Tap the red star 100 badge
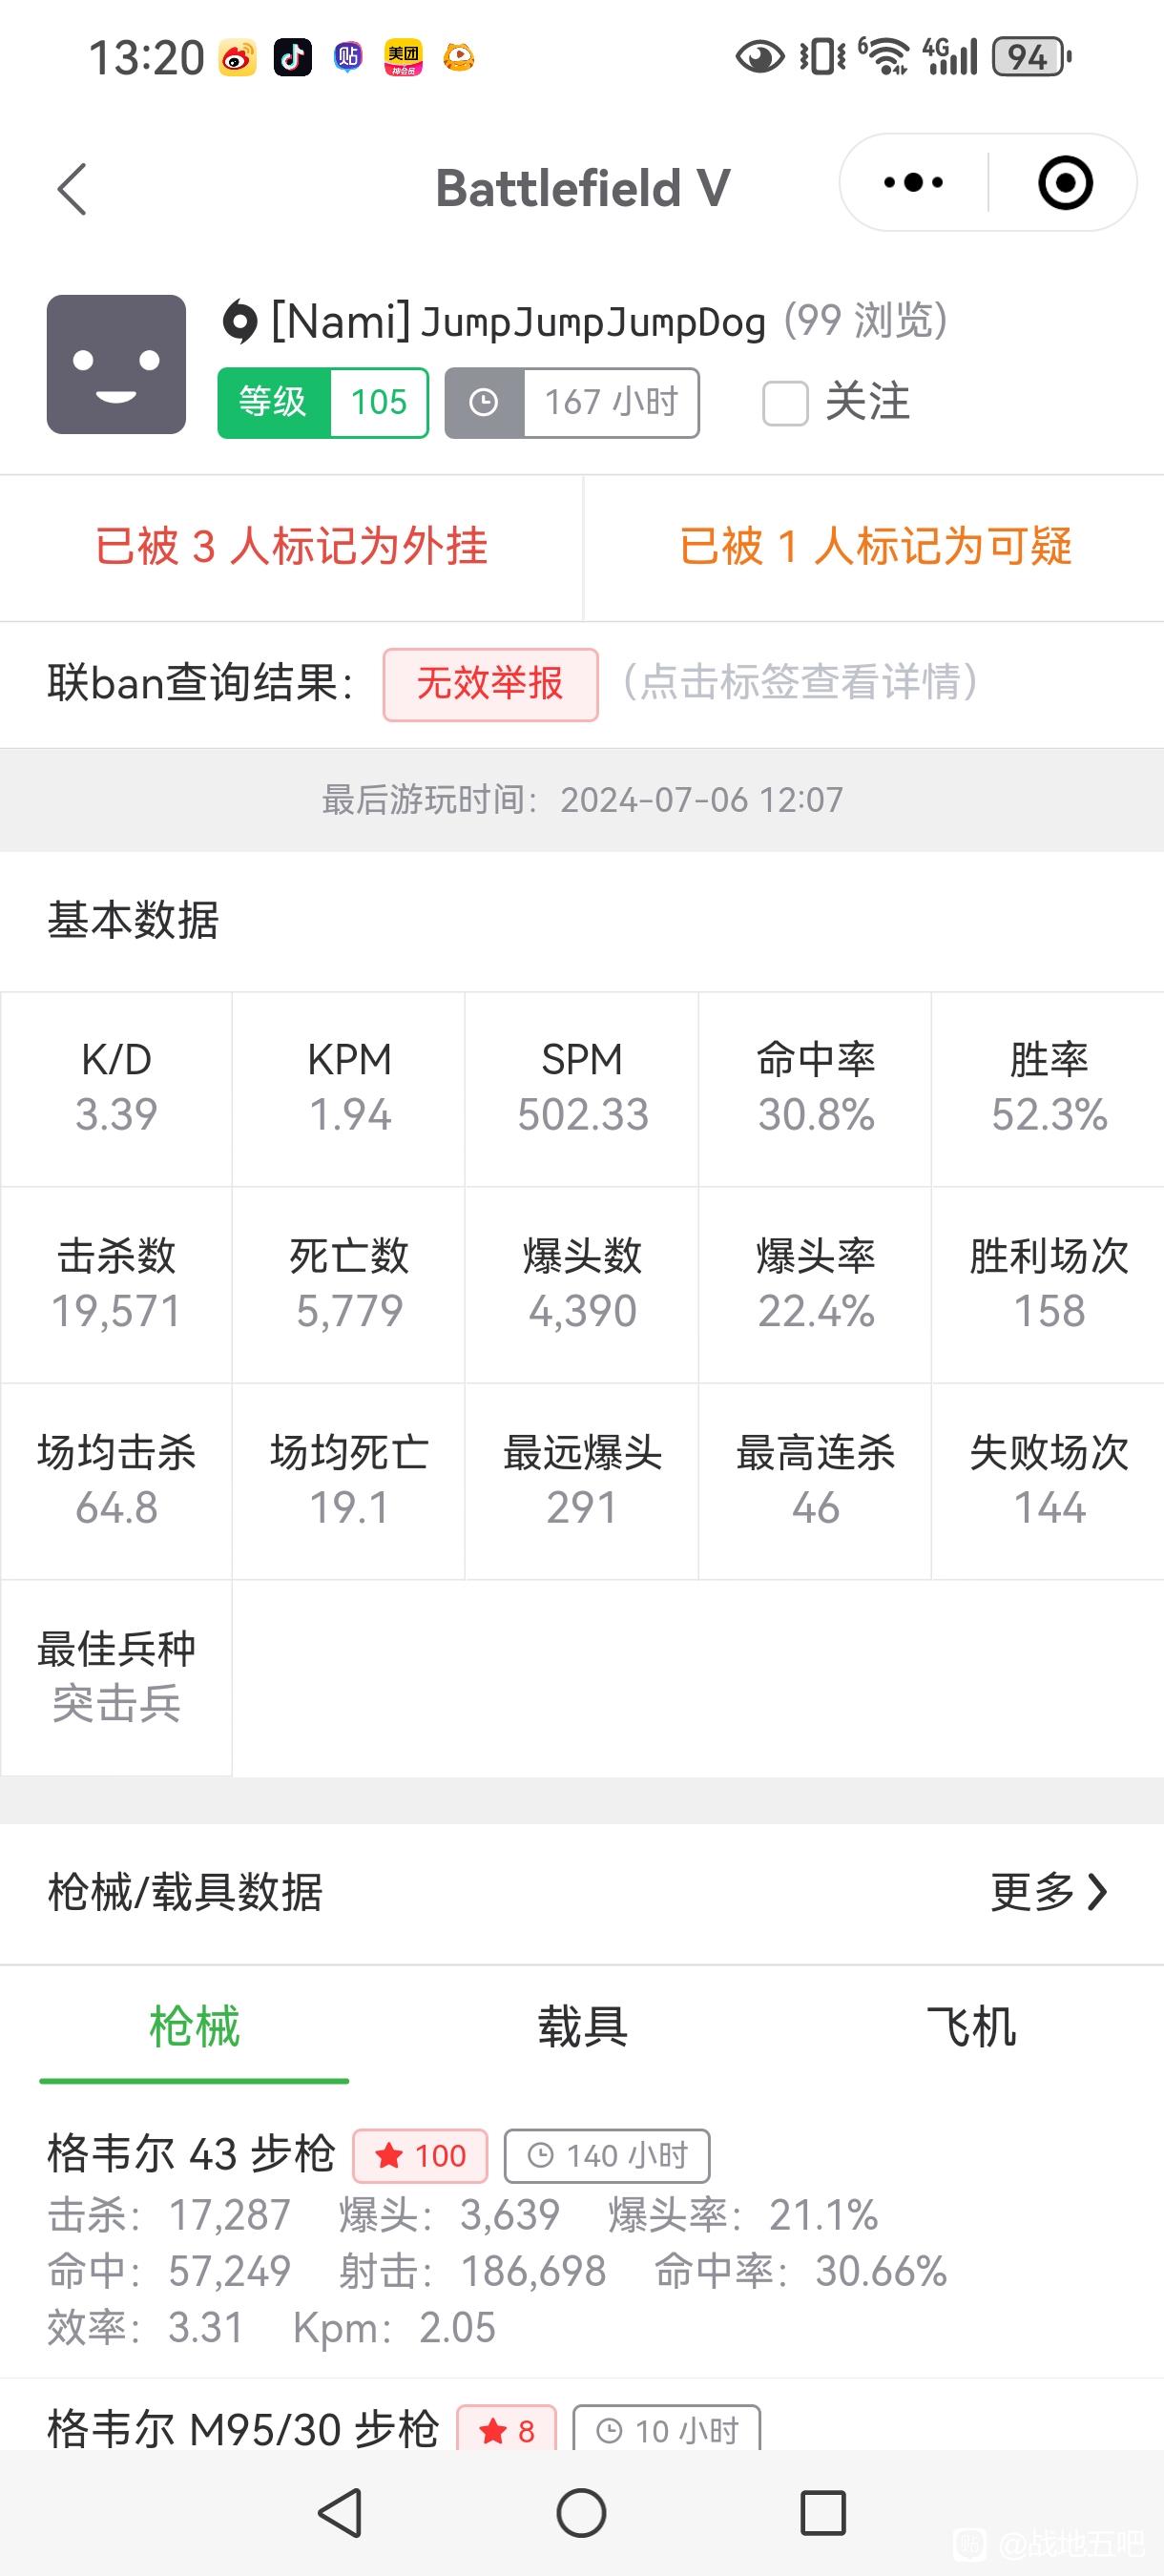Viewport: 1164px width, 2576px height. 420,2156
